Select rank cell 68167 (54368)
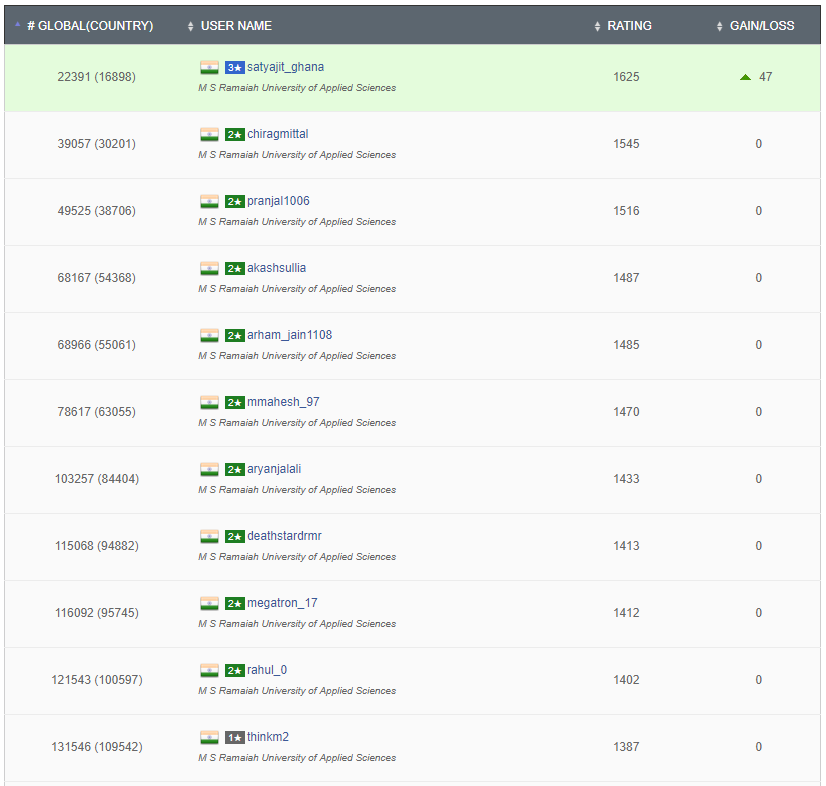 coord(96,278)
